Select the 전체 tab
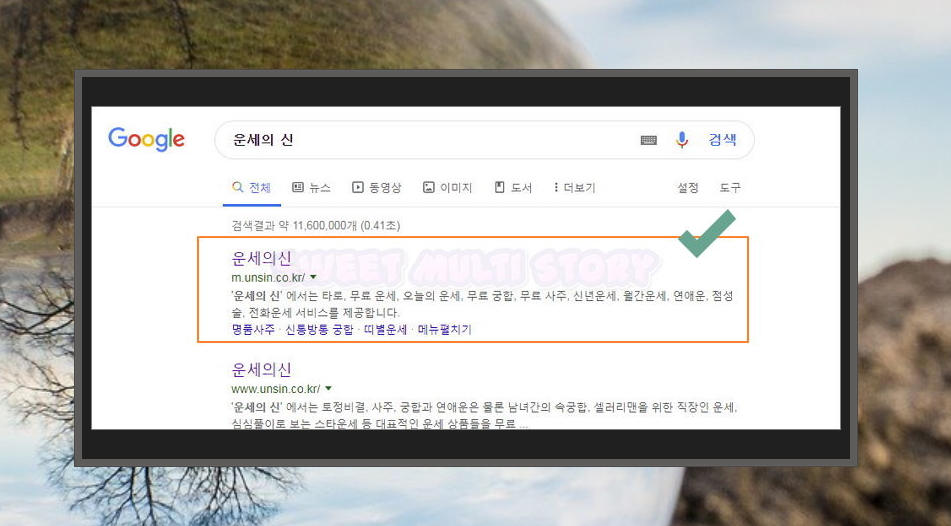Screen dimensions: 951x526 pos(252,187)
